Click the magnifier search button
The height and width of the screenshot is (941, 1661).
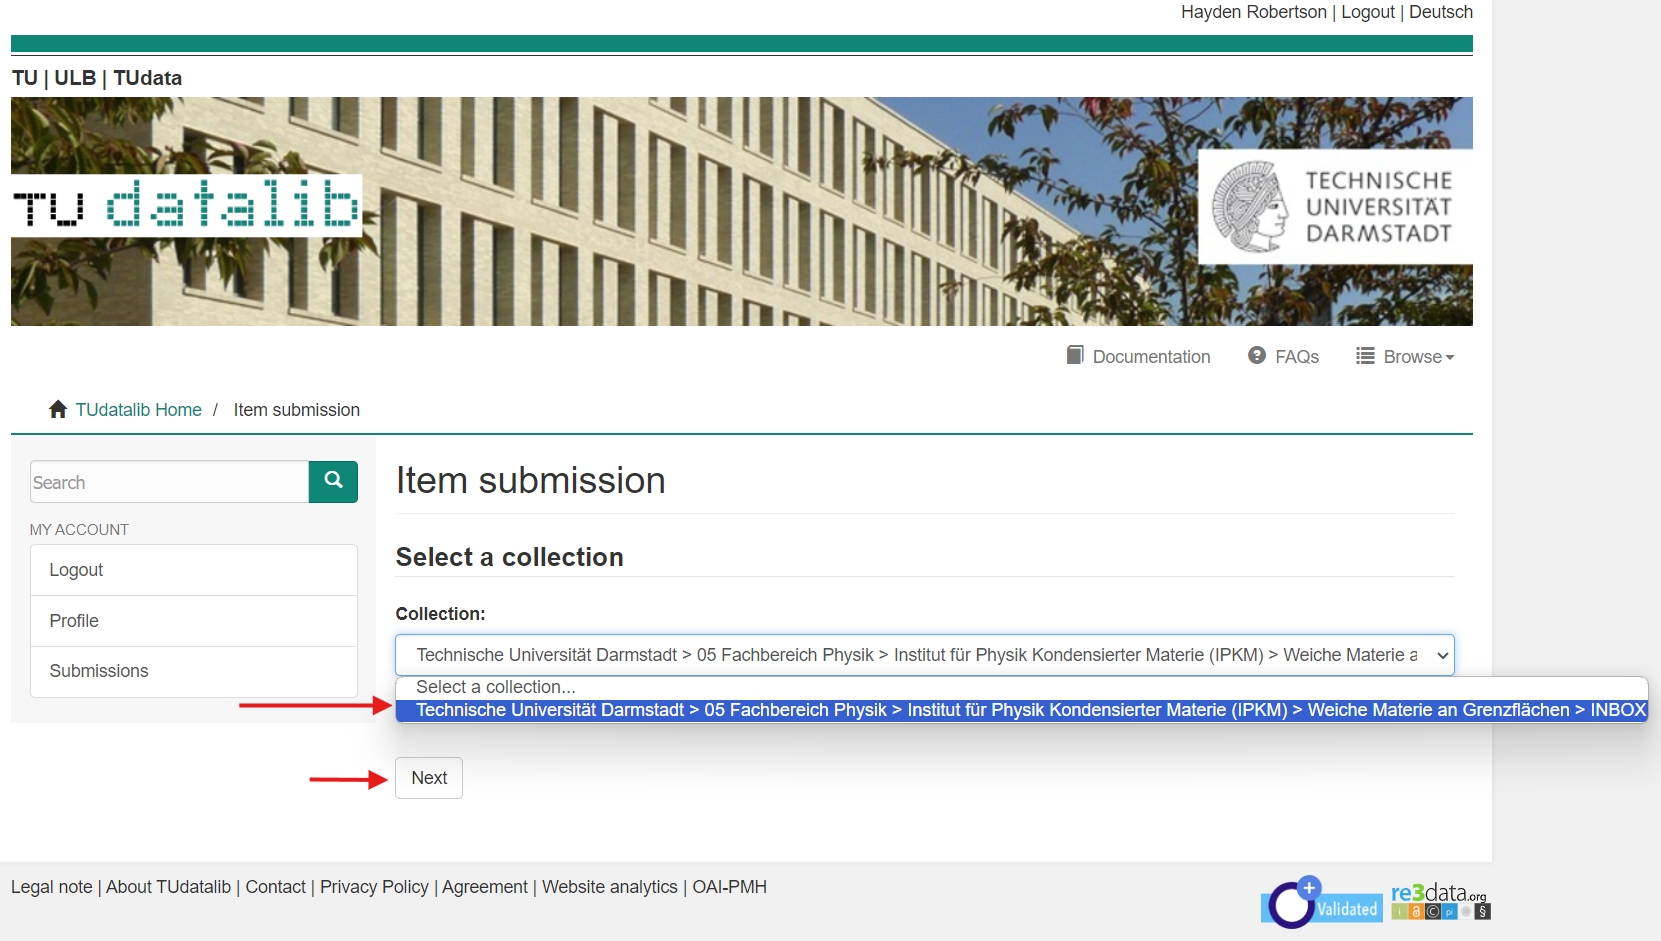pos(333,482)
